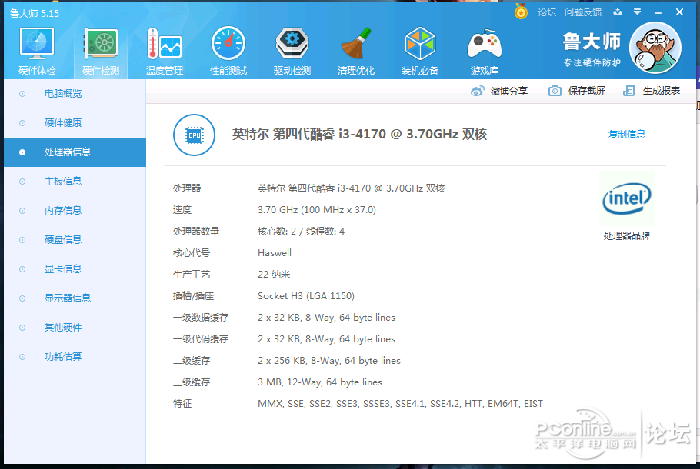Screen dimensions: 700x469
Task: Open the skin changer icon in title bar
Action: point(618,12)
